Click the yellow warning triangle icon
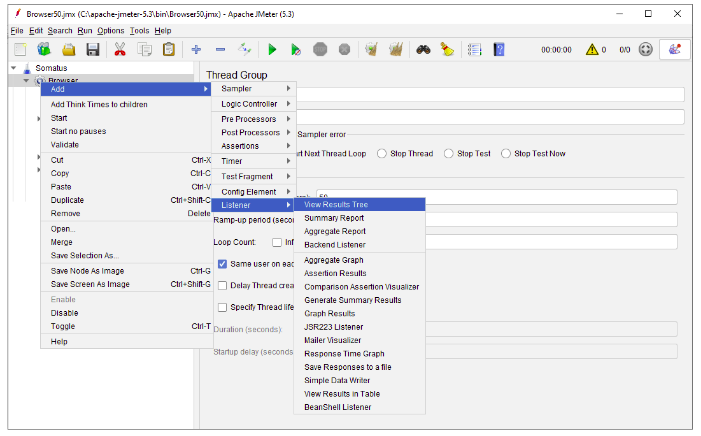The image size is (701, 436). coord(592,49)
